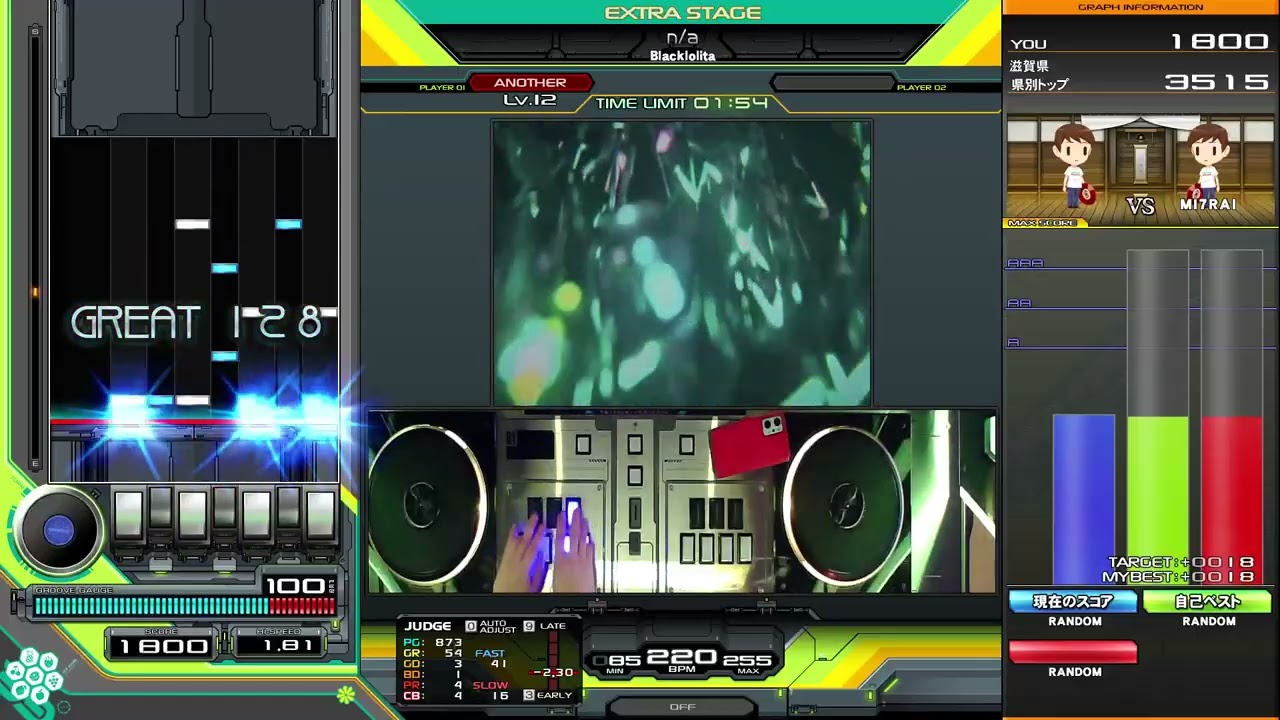Click the red target graph bar
The width and height of the screenshot is (1280, 720).
point(1232,499)
